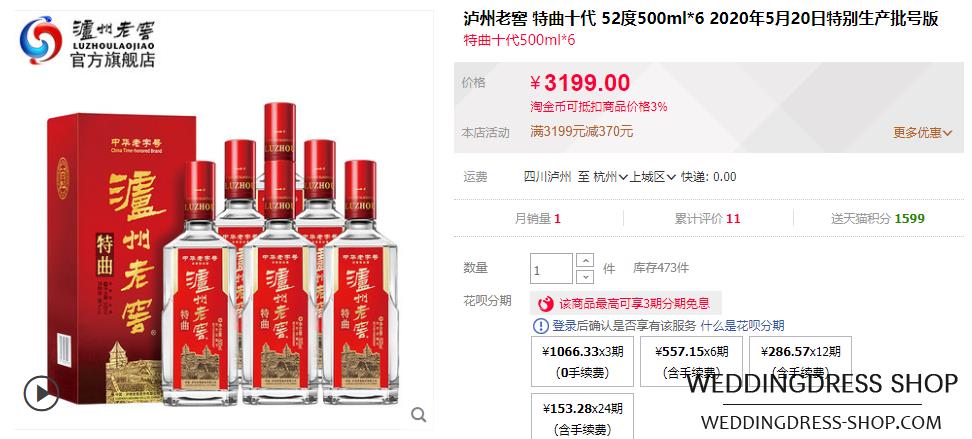The image size is (972, 439).
Task: Select the ¥286.57 x12期 installment option
Action: (x=800, y=361)
